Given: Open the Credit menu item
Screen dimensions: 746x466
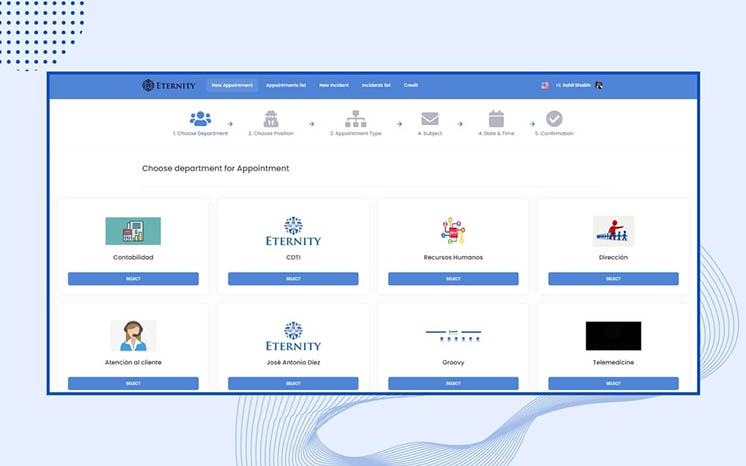Looking at the screenshot, I should click(x=411, y=85).
